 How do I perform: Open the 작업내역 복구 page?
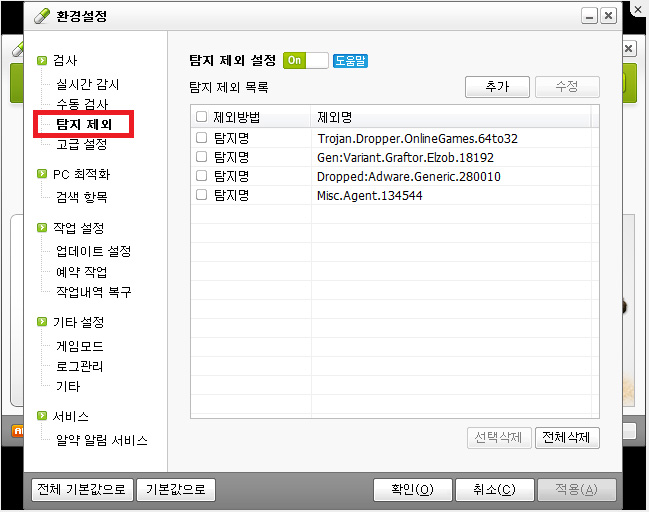[x=94, y=292]
